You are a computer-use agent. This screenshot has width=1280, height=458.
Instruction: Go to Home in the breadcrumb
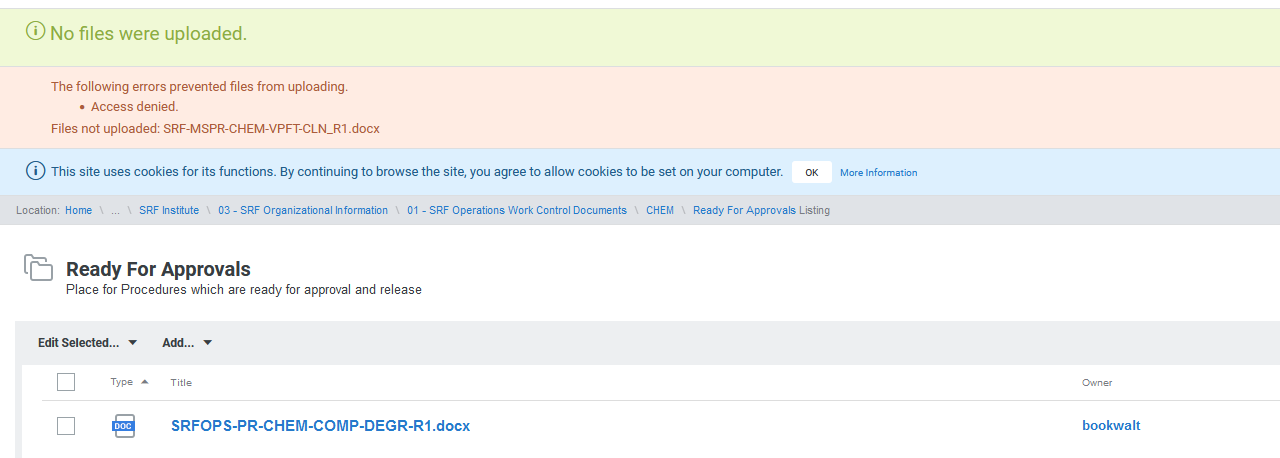[78, 211]
